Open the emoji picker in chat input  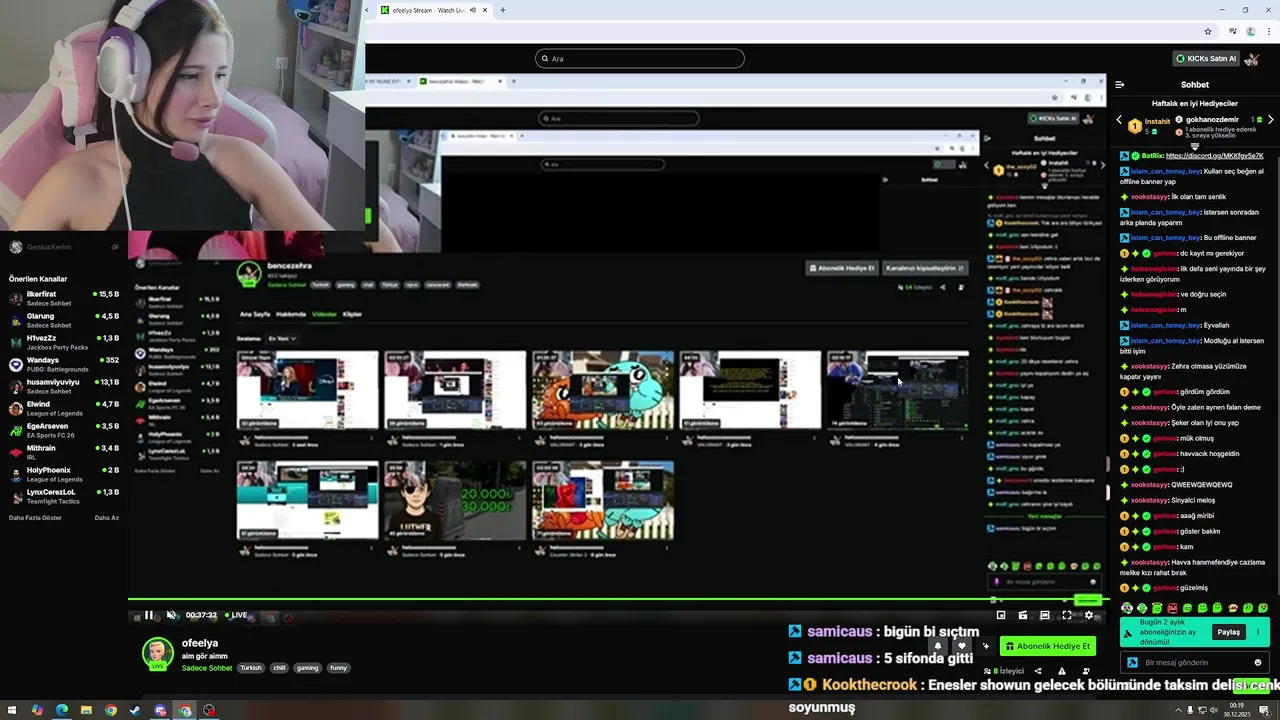(x=1258, y=662)
